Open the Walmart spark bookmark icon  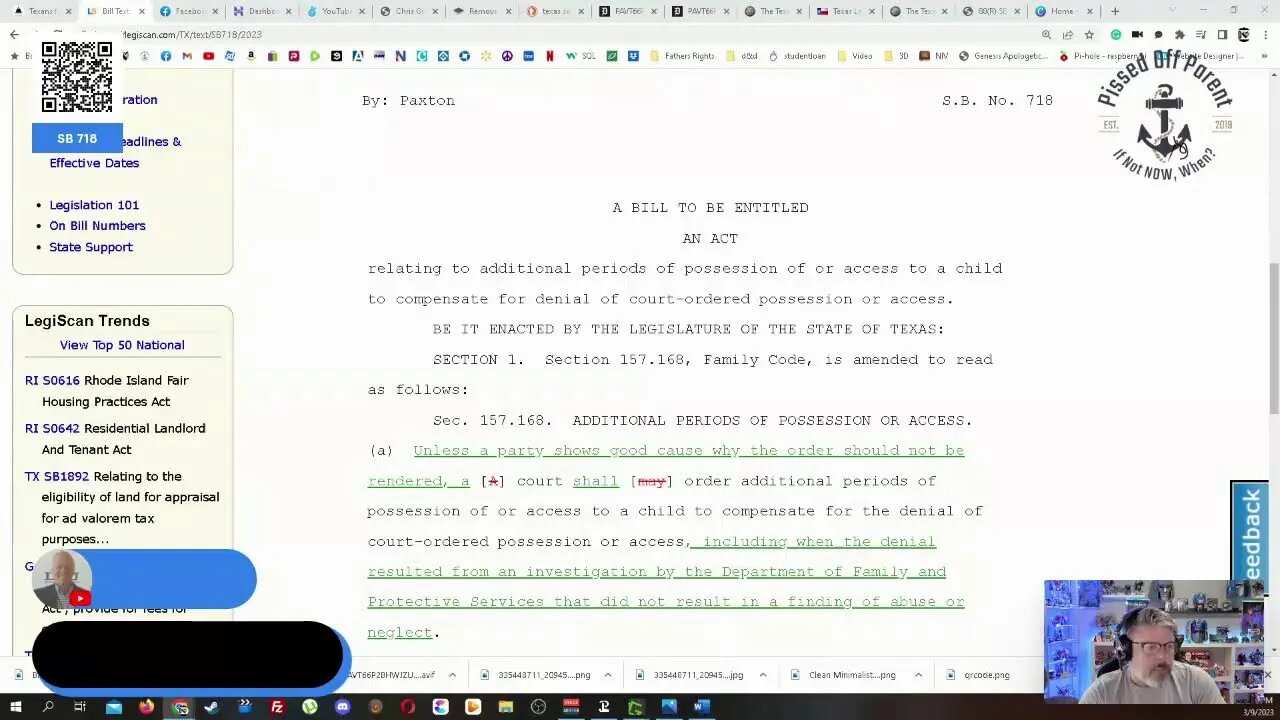486,56
